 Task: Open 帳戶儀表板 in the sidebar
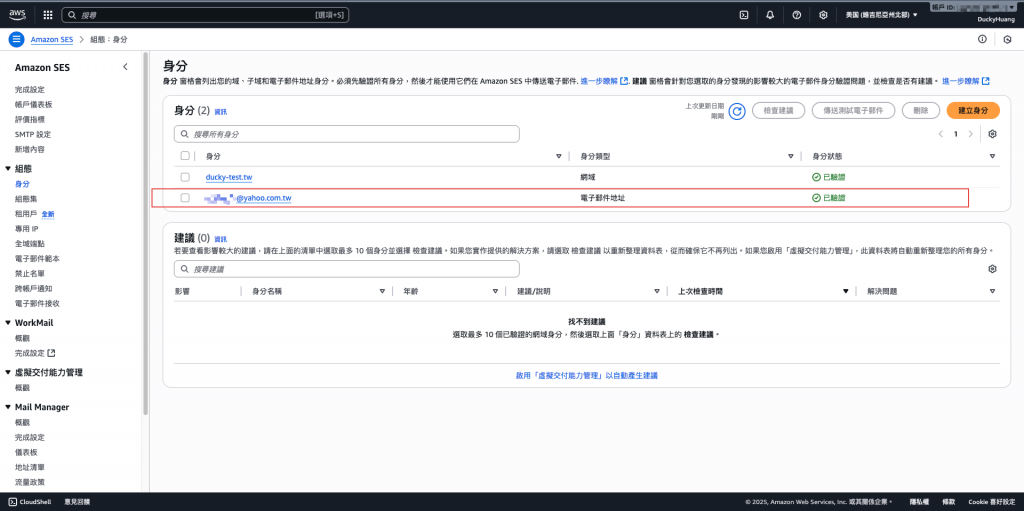(x=33, y=105)
